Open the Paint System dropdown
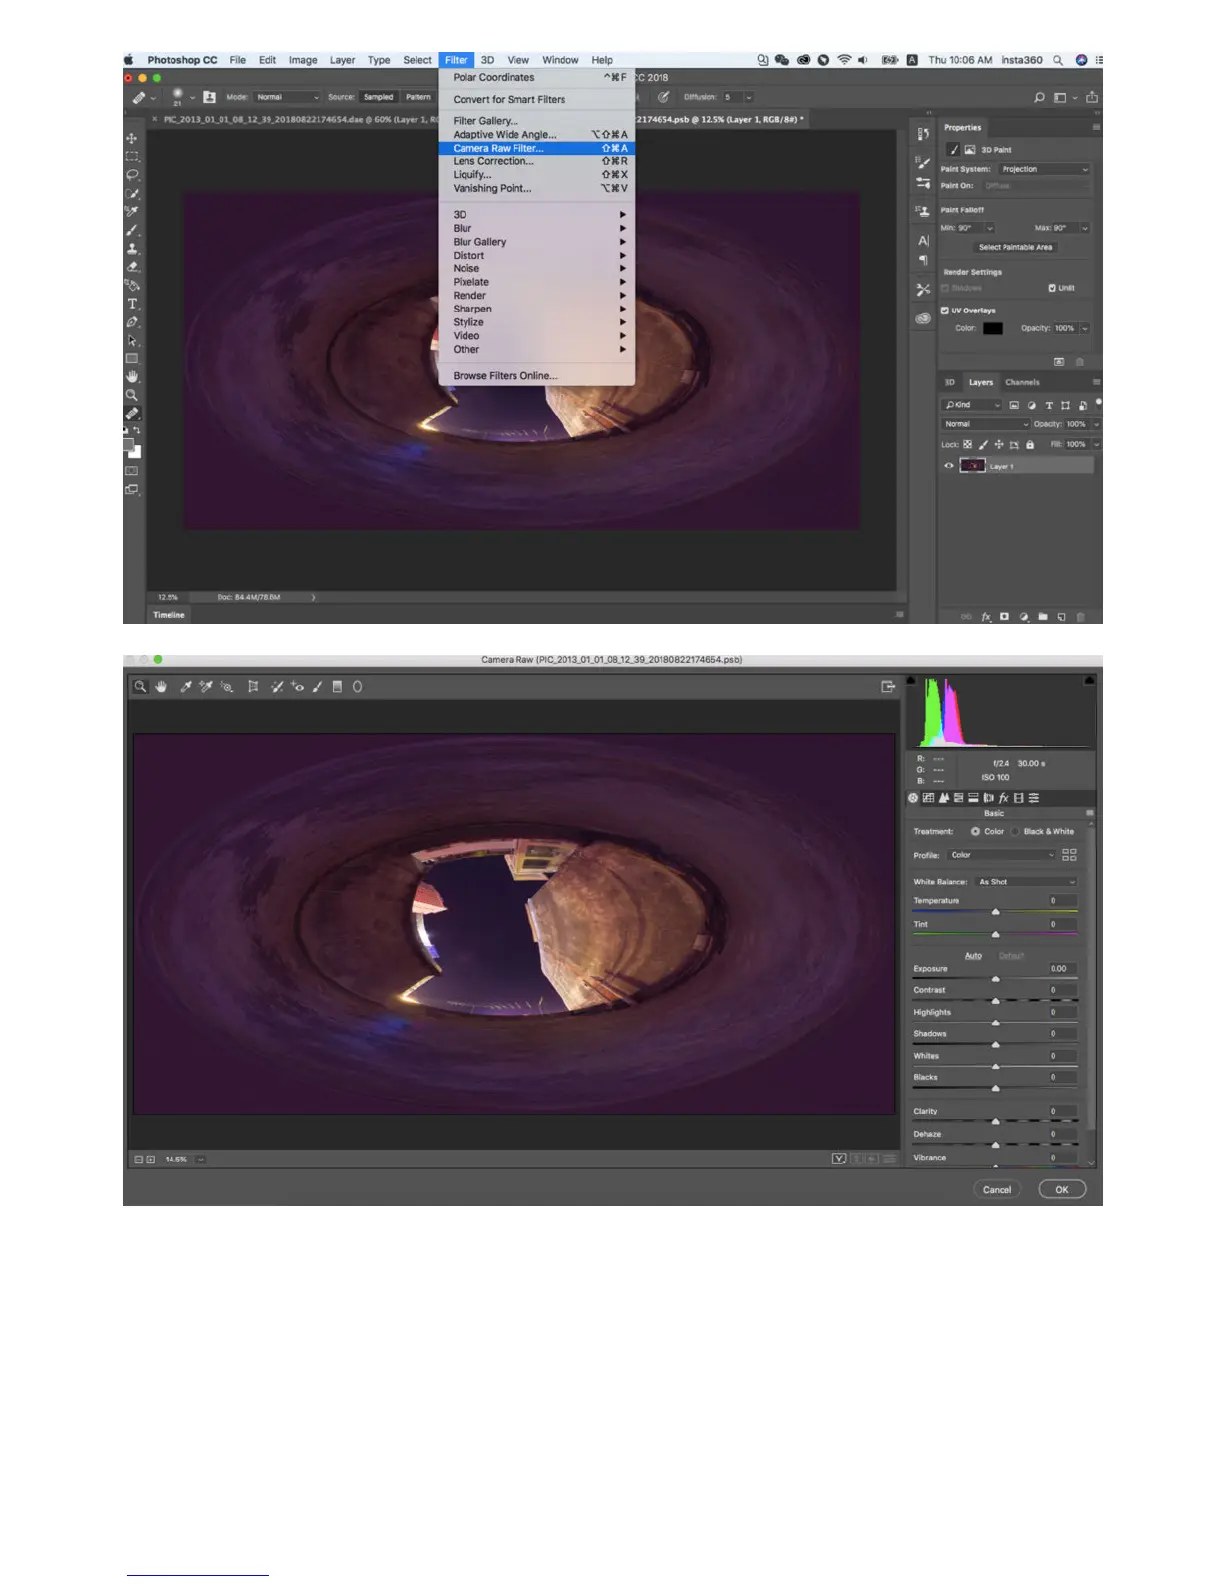 1043,170
